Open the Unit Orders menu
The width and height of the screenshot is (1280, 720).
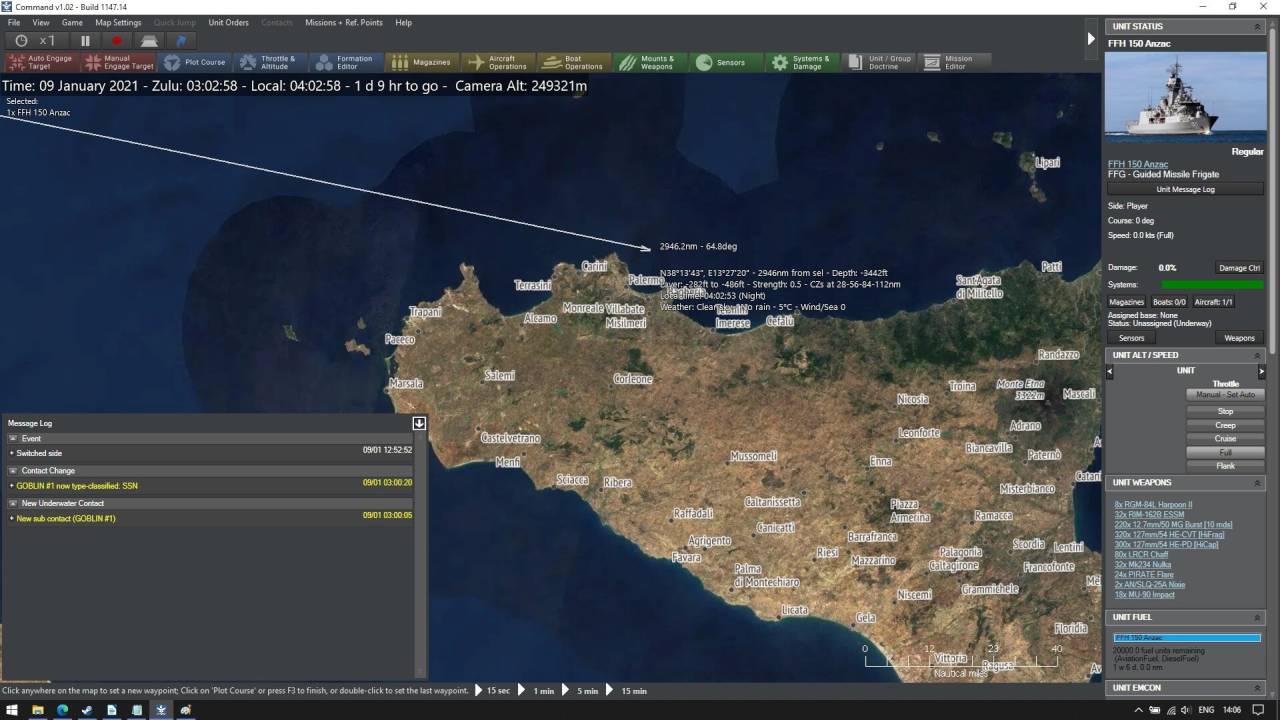(228, 22)
